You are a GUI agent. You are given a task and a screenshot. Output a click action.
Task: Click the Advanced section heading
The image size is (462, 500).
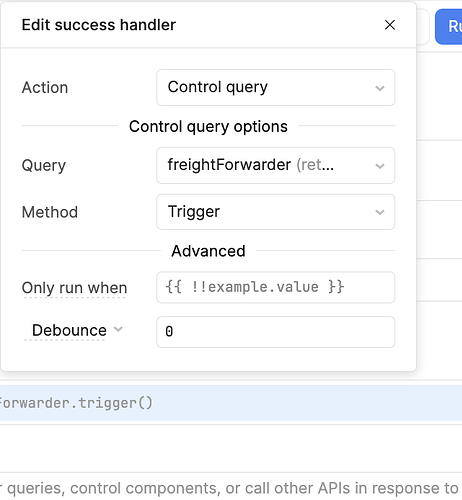pos(208,251)
